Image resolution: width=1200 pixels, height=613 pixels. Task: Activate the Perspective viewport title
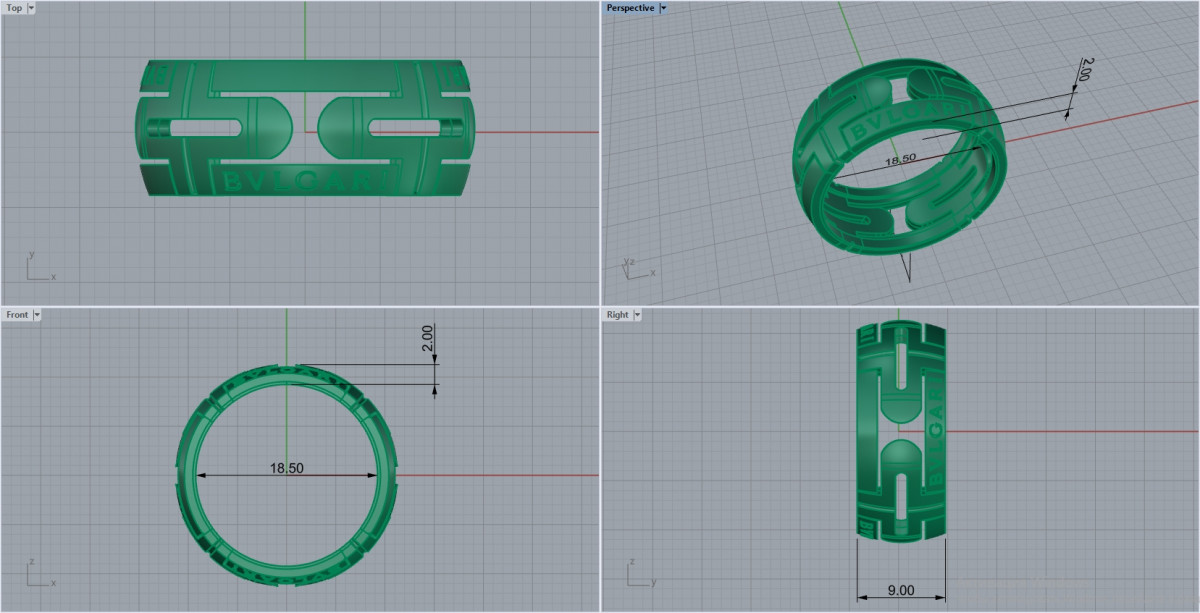(x=630, y=8)
